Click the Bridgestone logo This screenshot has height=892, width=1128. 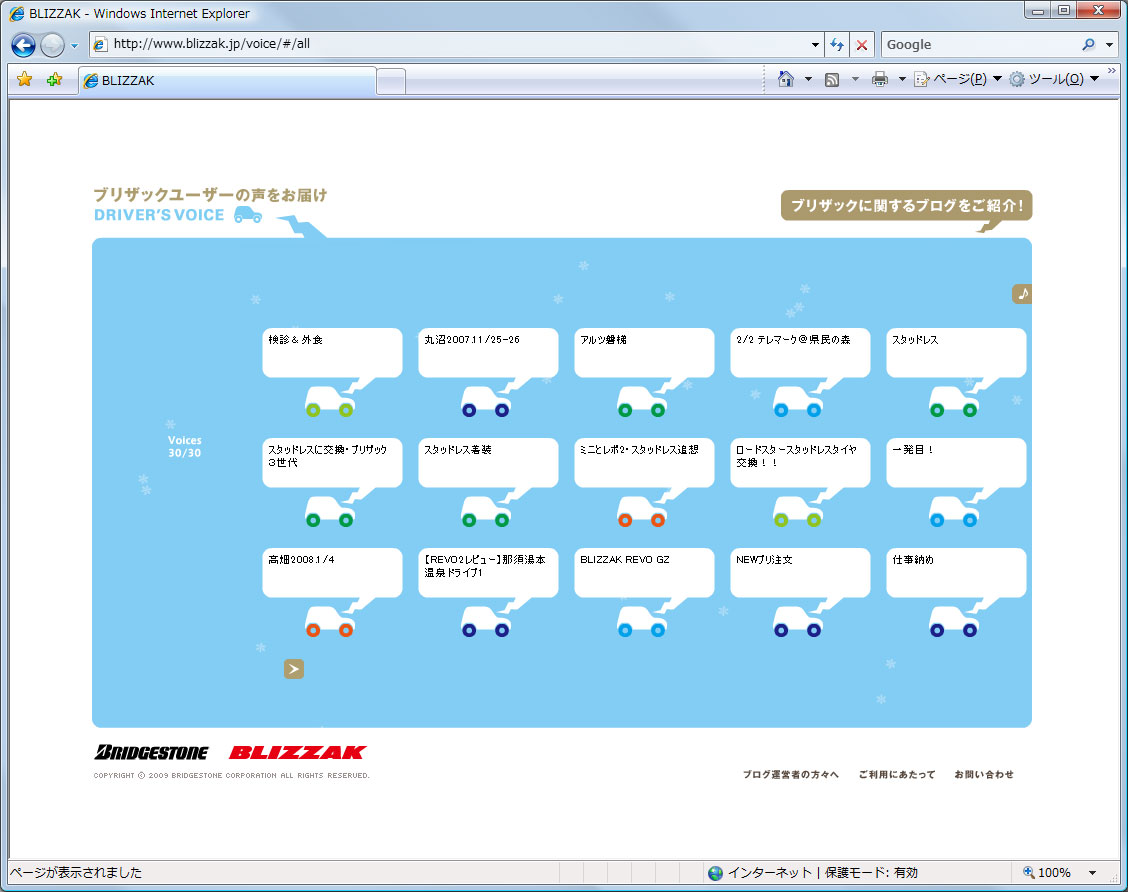tap(151, 752)
